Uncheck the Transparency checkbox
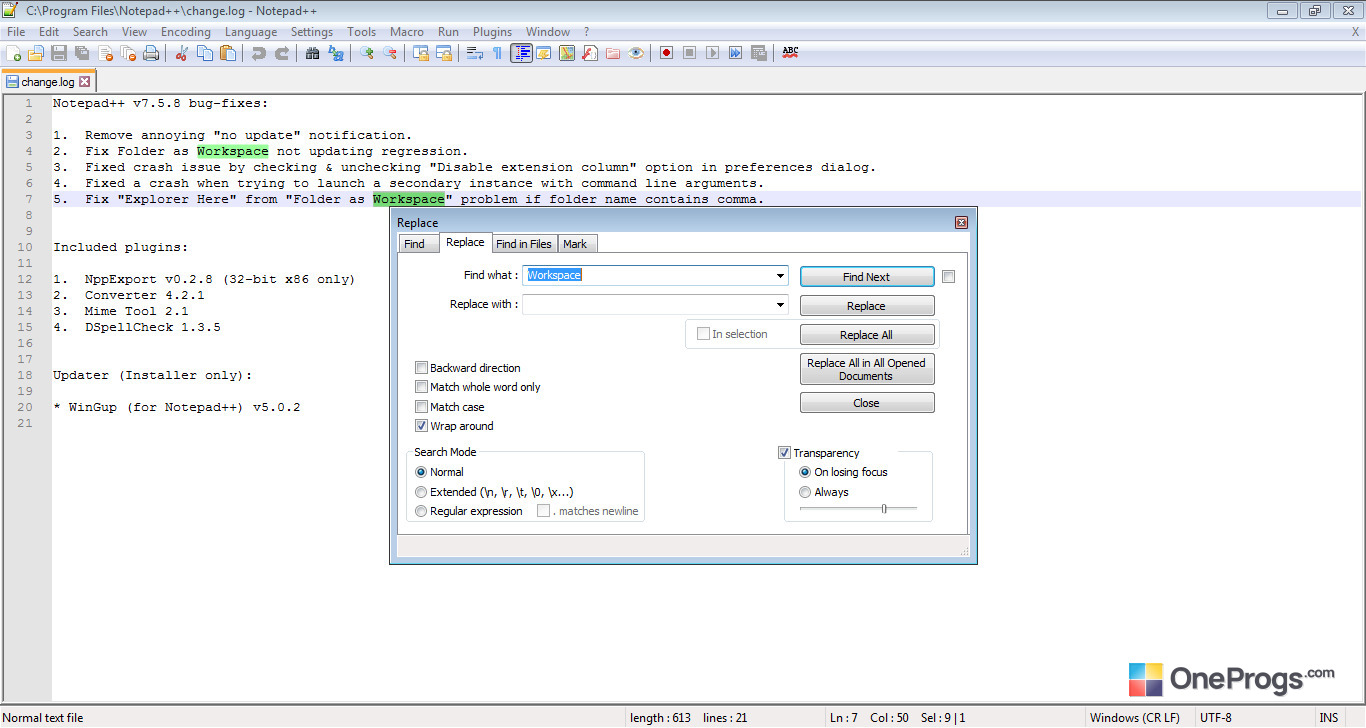Screen dimensions: 1366x728 pyautogui.click(x=785, y=453)
